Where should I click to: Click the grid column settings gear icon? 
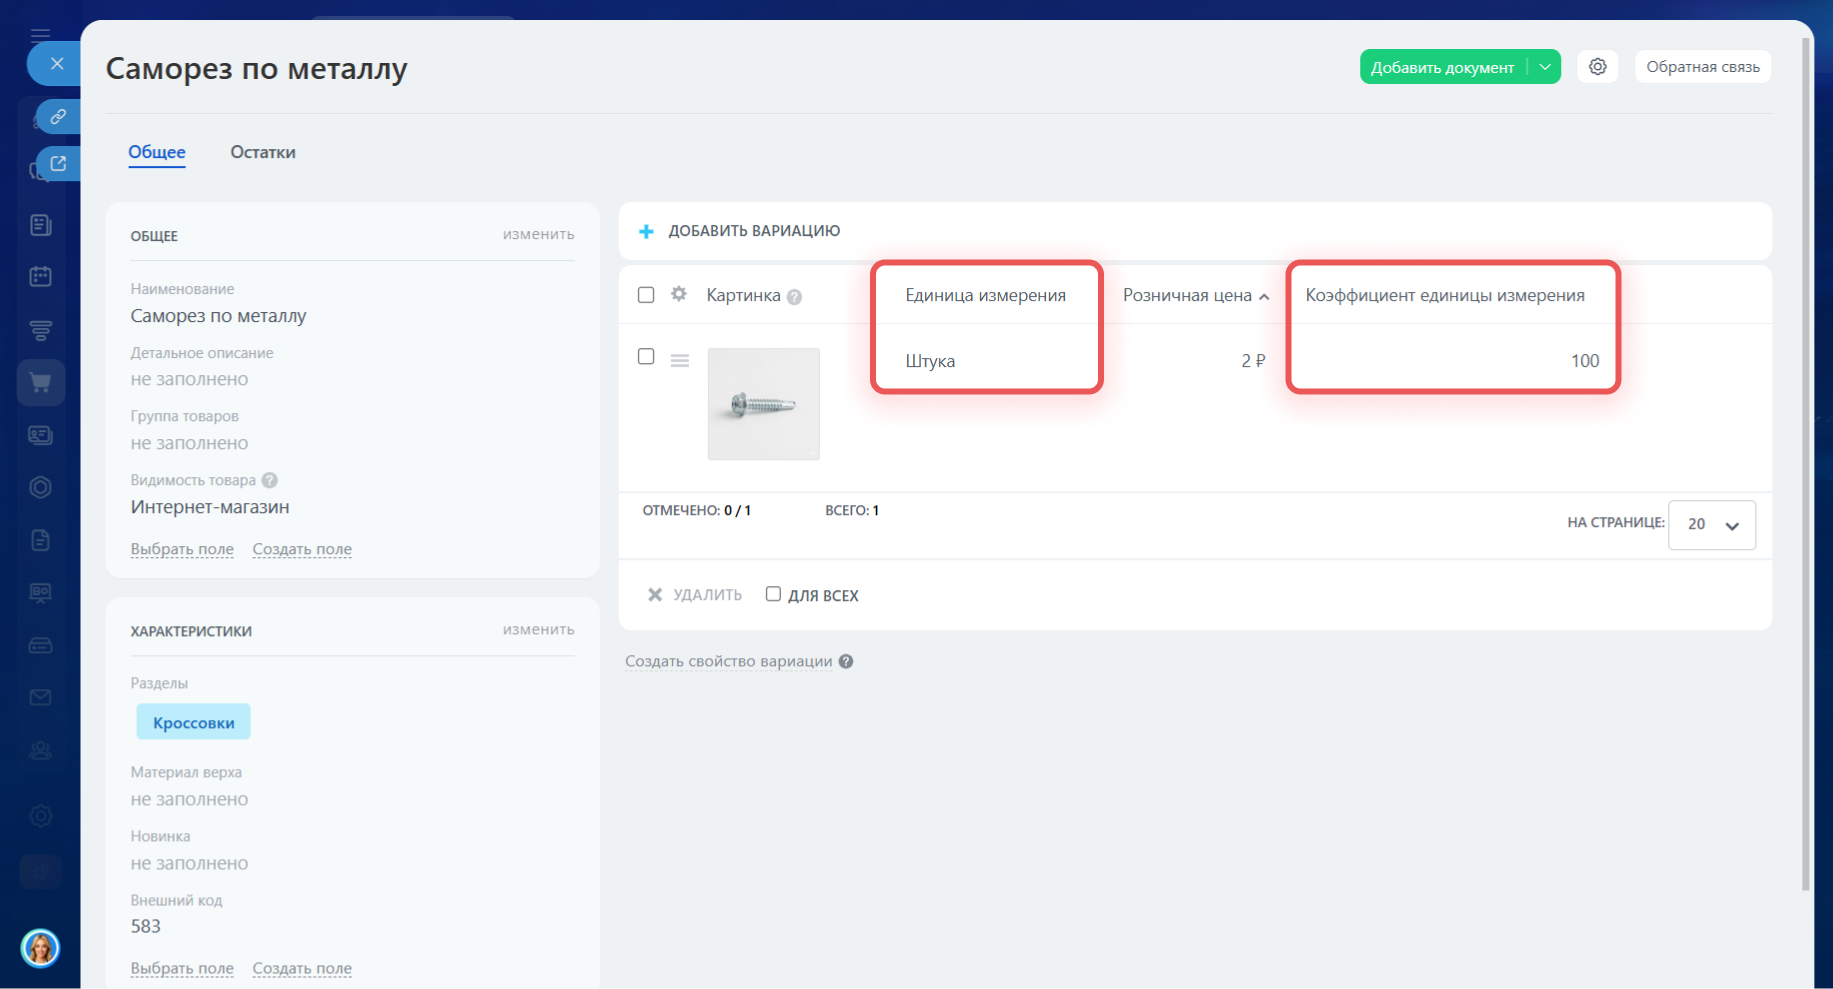(679, 294)
